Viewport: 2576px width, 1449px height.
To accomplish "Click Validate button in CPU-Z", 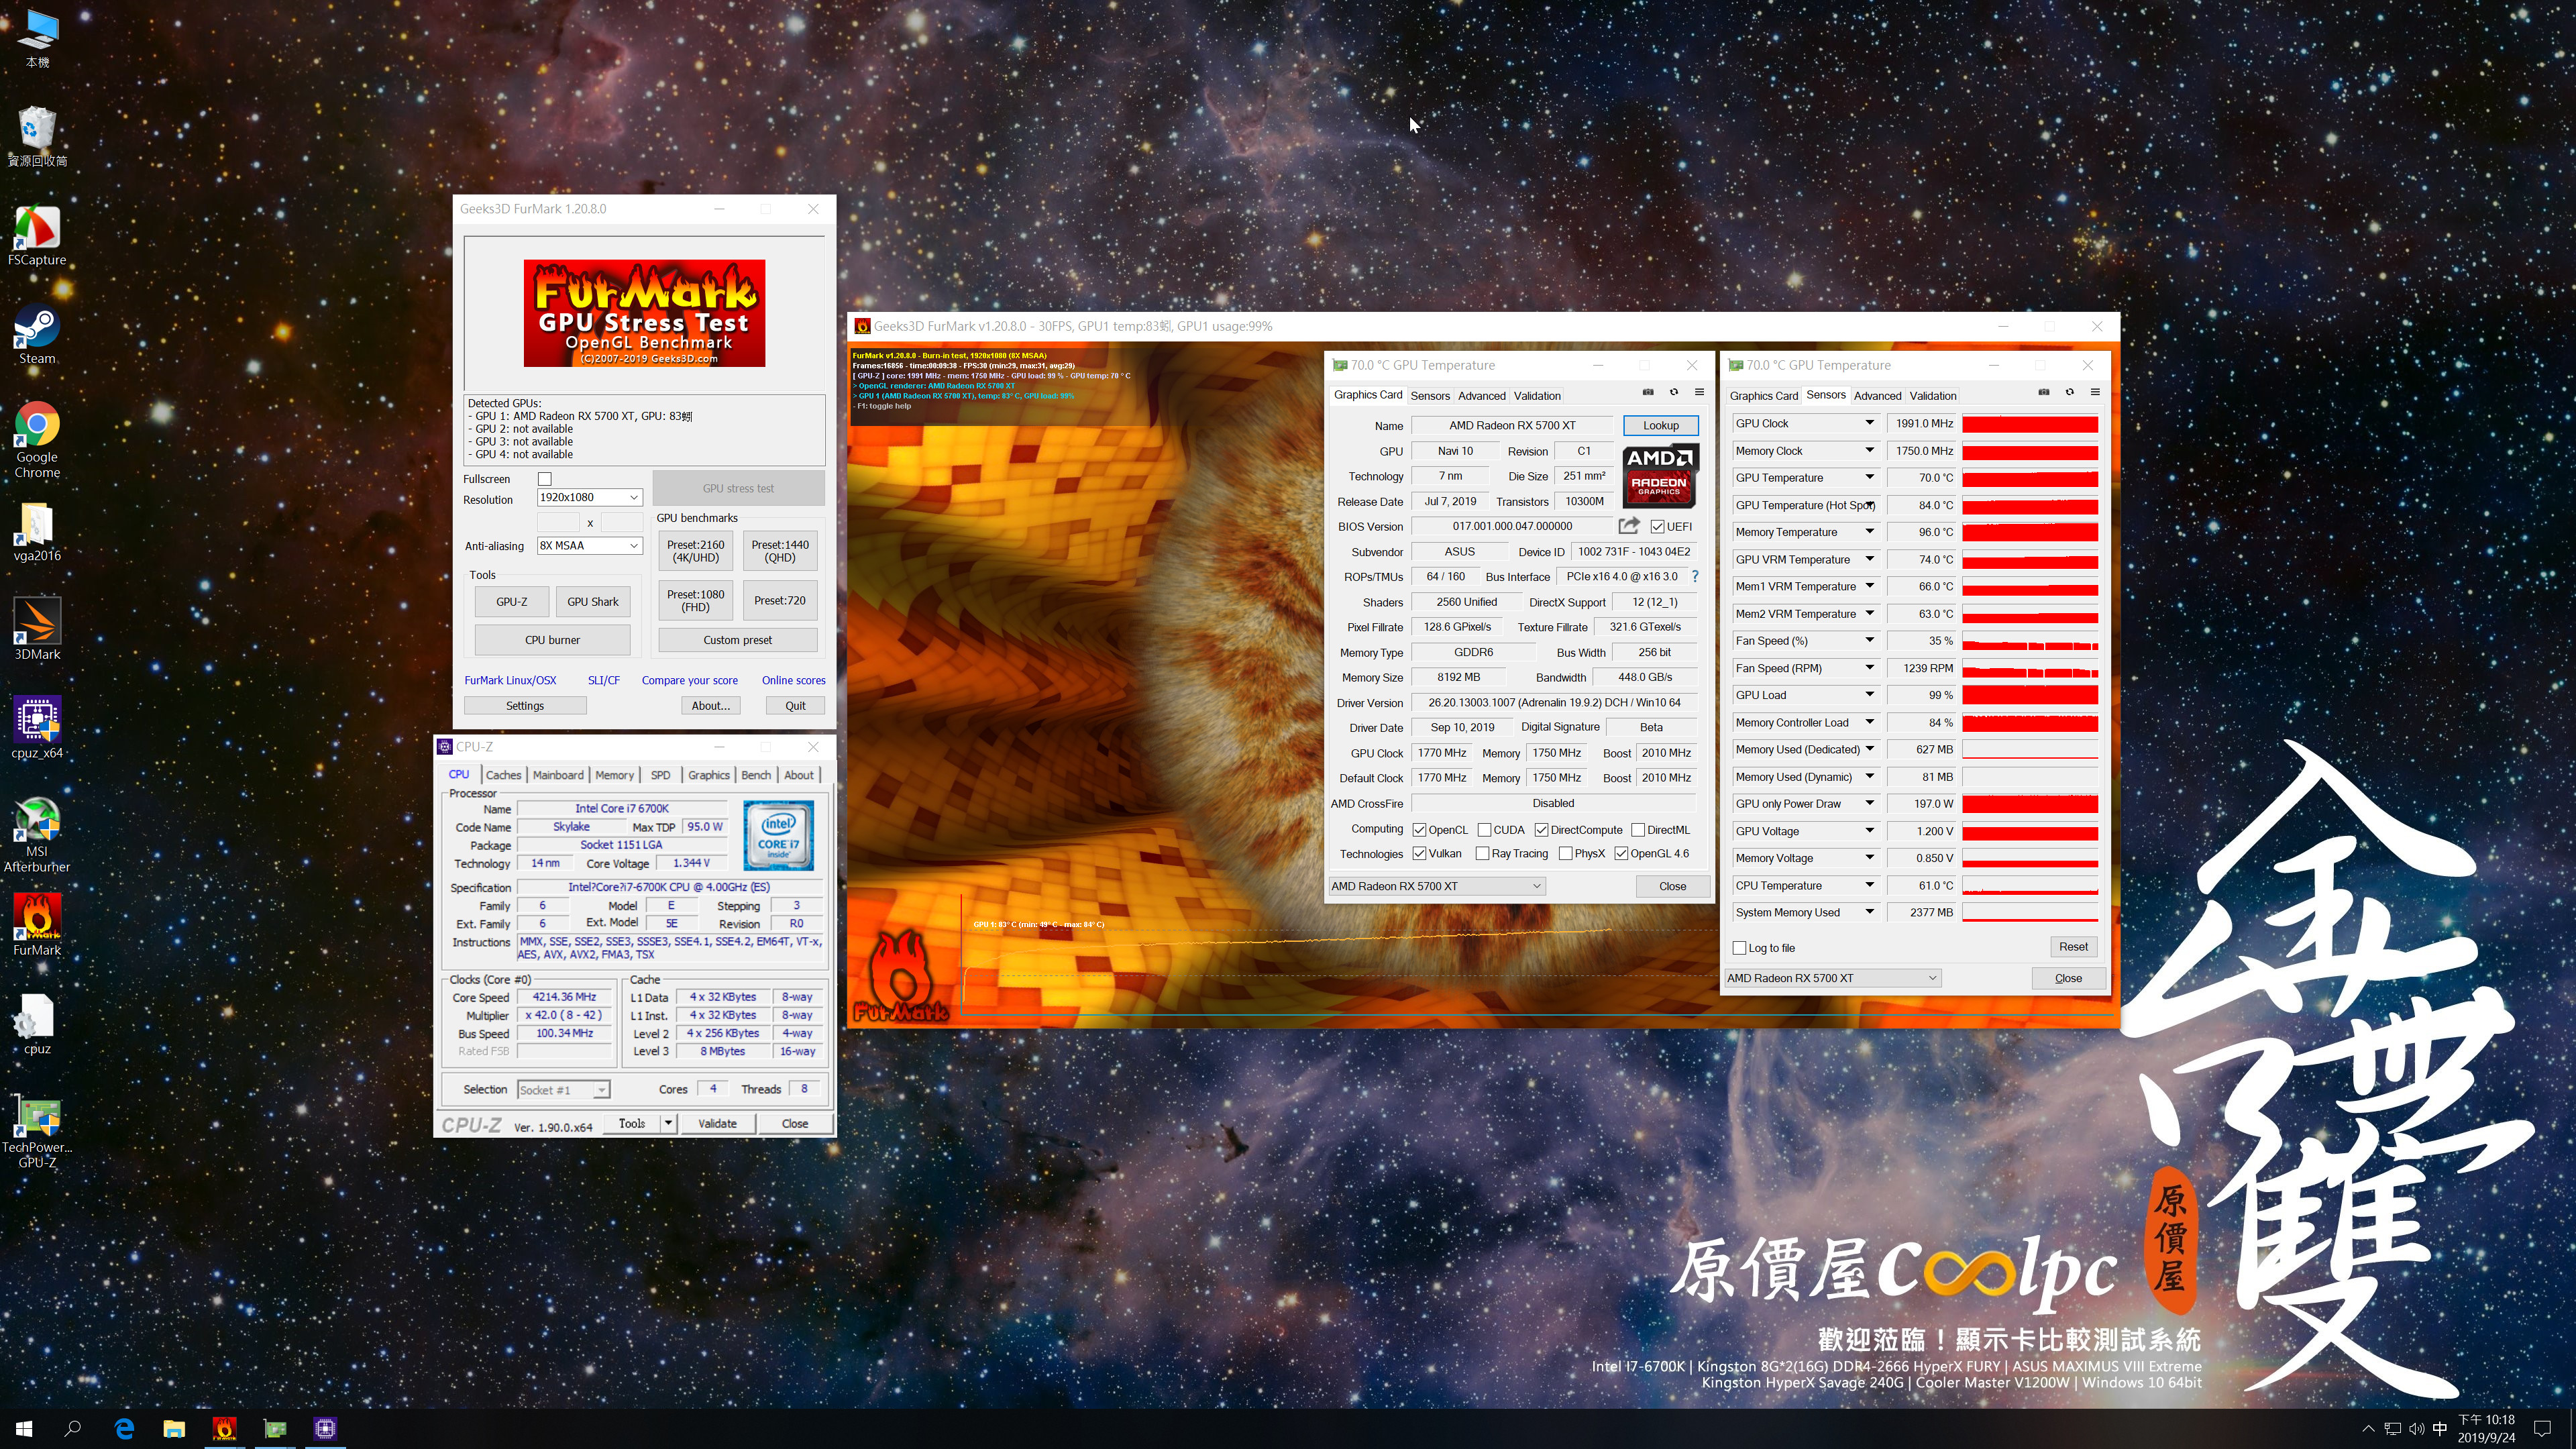I will [x=717, y=1124].
